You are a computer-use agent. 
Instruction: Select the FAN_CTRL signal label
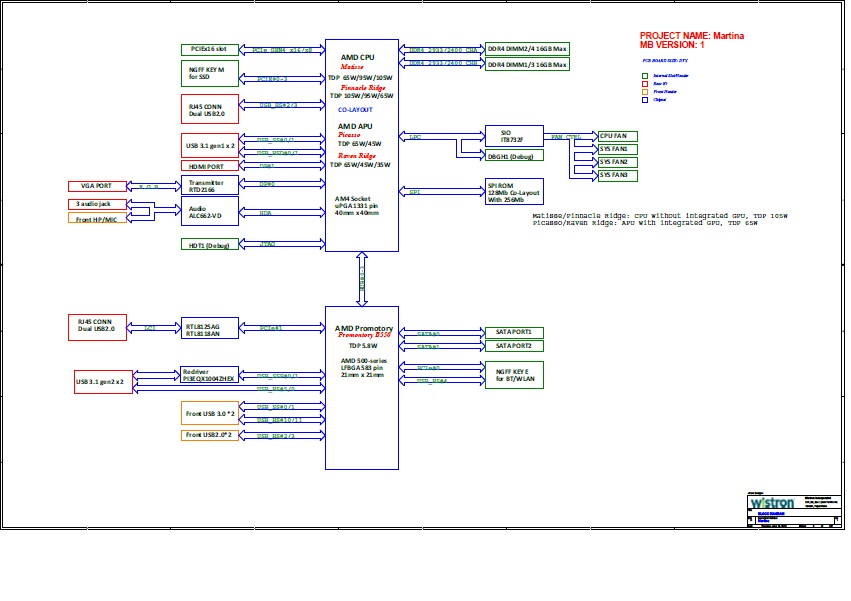[566, 137]
